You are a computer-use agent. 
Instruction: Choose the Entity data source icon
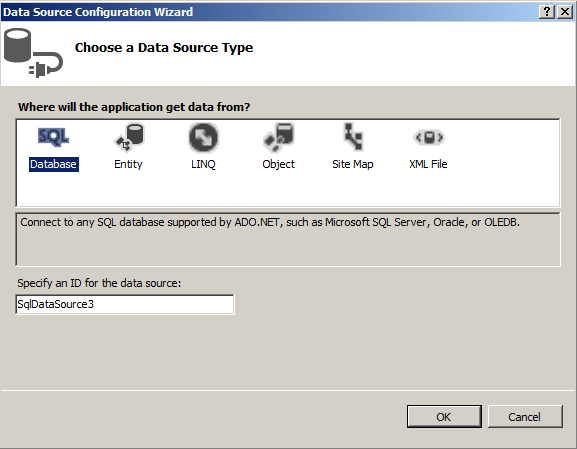[x=129, y=137]
